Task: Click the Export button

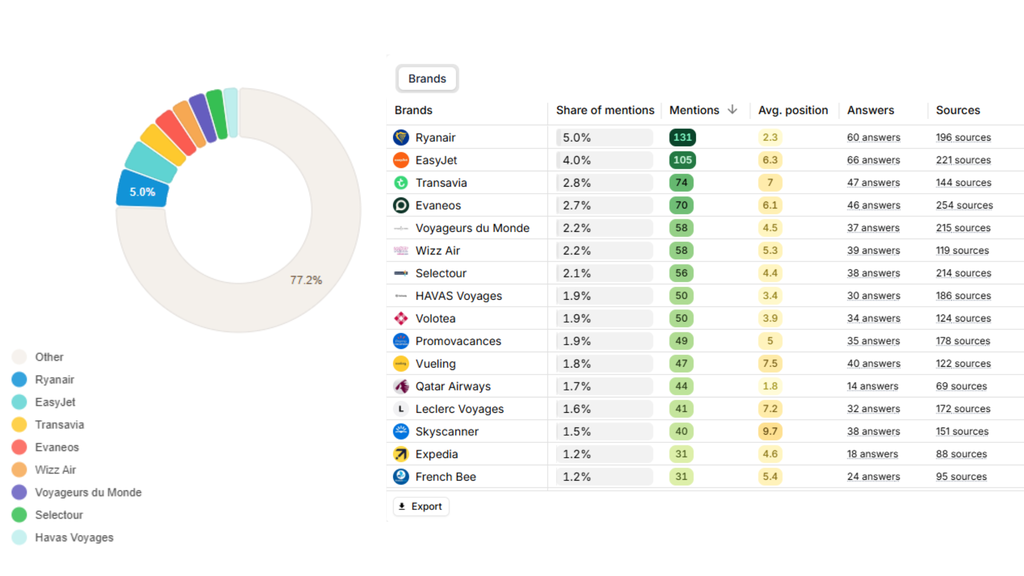Action: tap(421, 506)
